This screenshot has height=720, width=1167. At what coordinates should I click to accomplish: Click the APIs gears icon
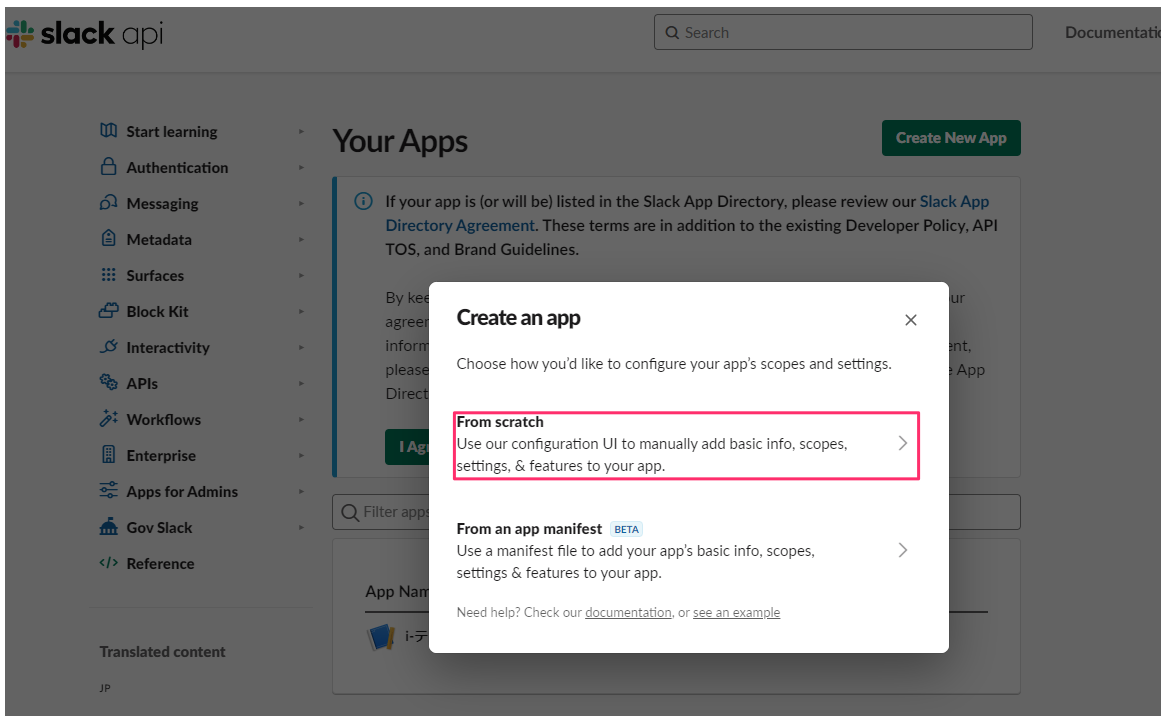point(109,382)
